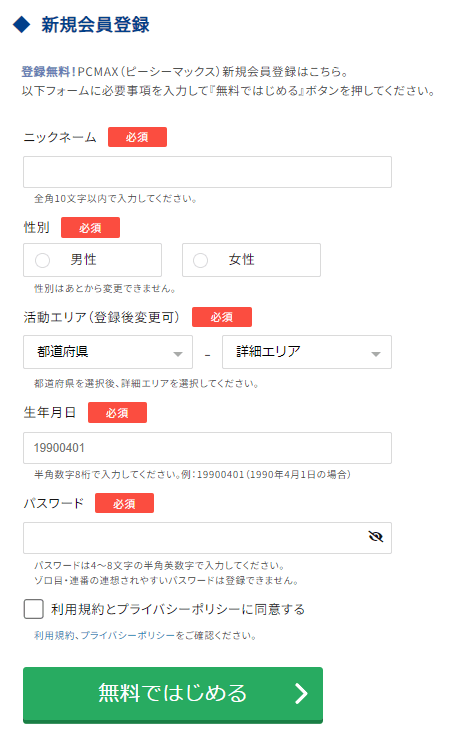Viewport: 460px width, 735px height.
Task: Click the 必須 badge next to ニックネーム
Action: 137,137
